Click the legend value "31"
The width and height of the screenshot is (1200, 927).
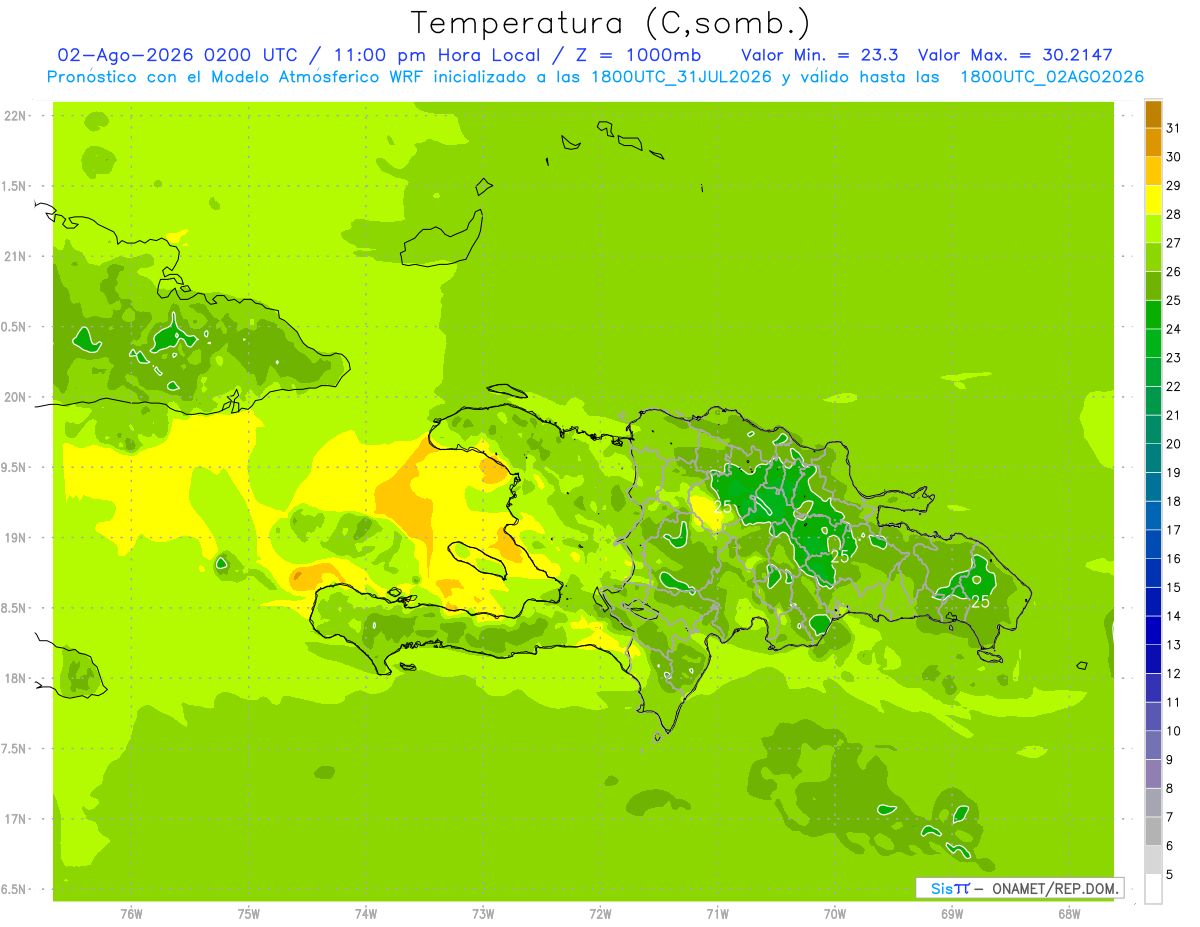point(1174,129)
